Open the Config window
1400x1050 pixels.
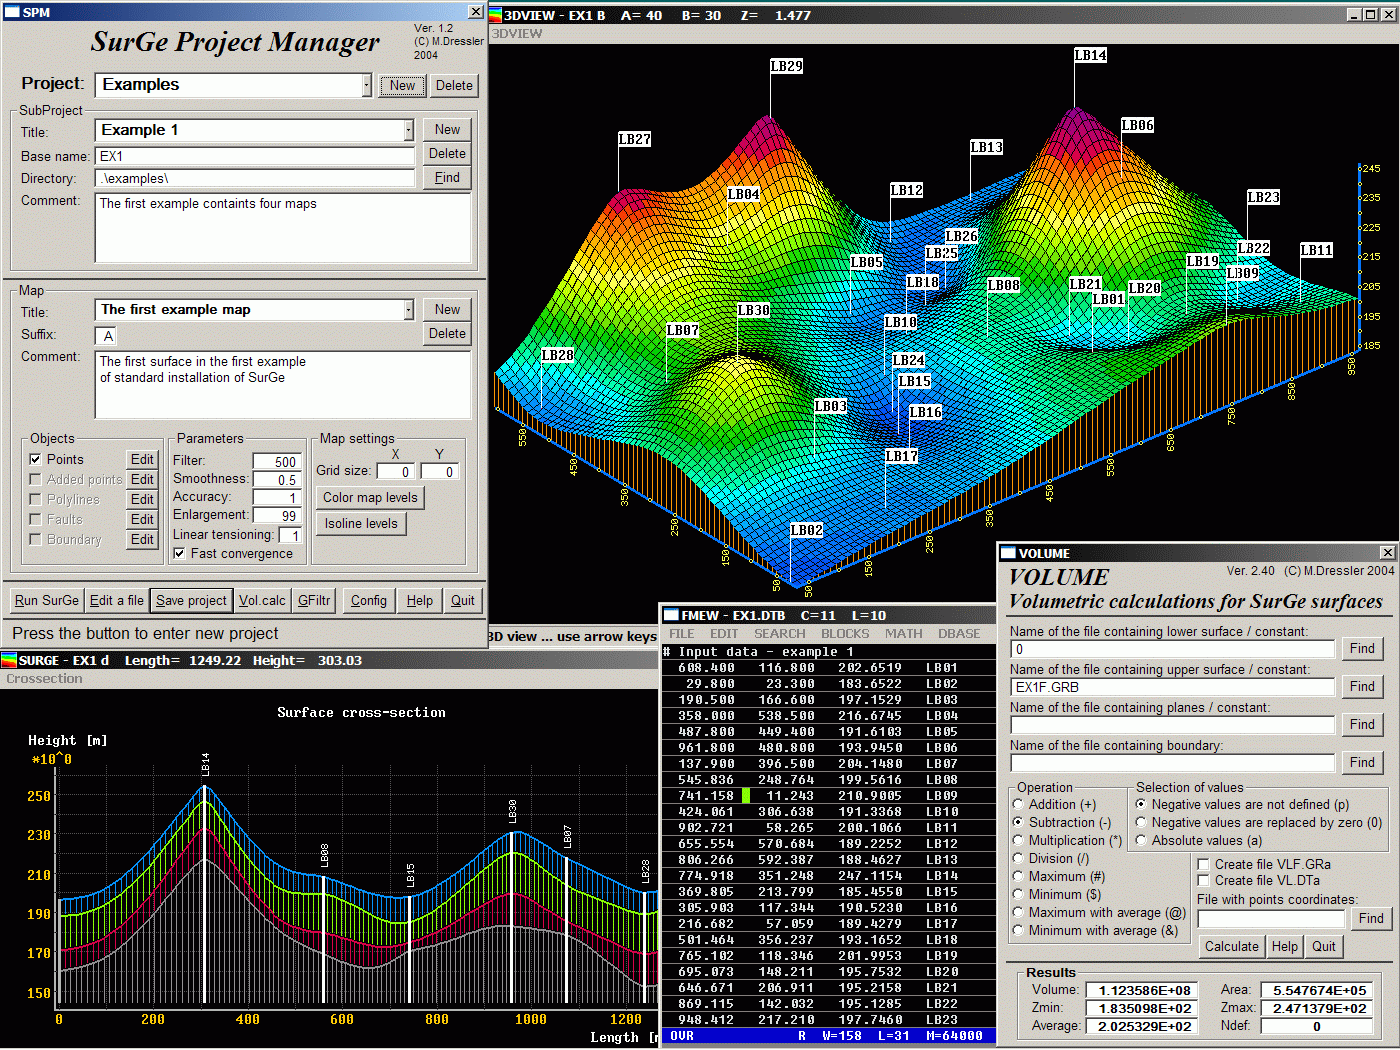point(368,600)
